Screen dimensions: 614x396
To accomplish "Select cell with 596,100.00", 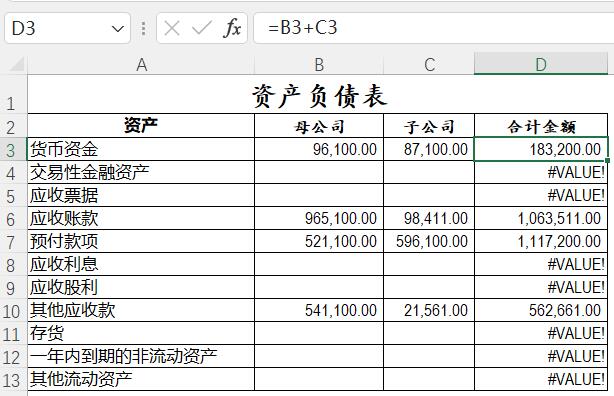I will coord(429,241).
